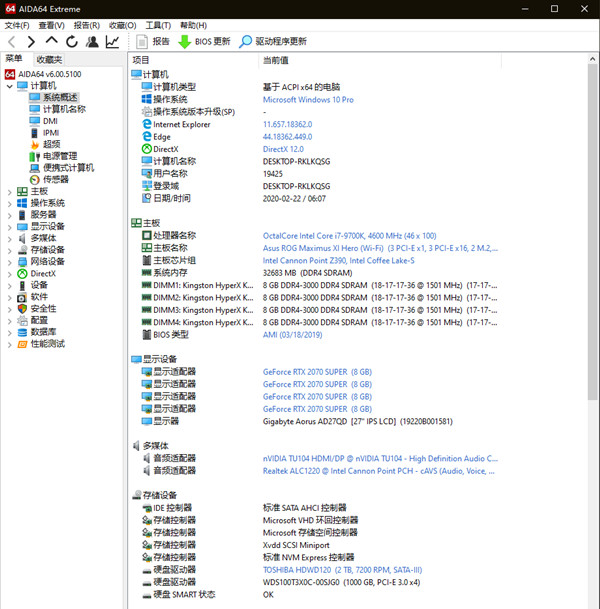600x609 pixels.
Task: Open the 帮助(H) menu
Action: coord(193,26)
